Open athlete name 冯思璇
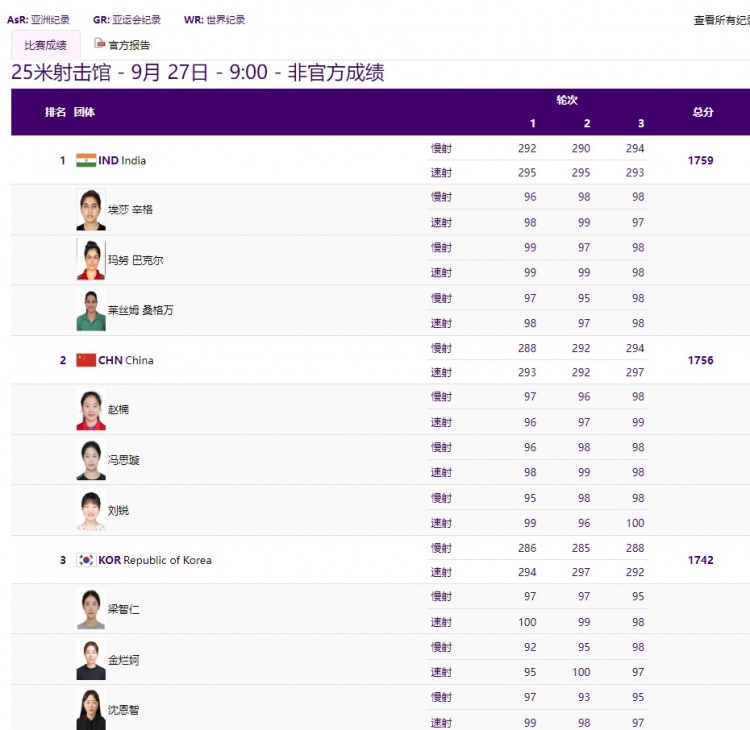Viewport: 750px width, 730px height. tap(124, 461)
